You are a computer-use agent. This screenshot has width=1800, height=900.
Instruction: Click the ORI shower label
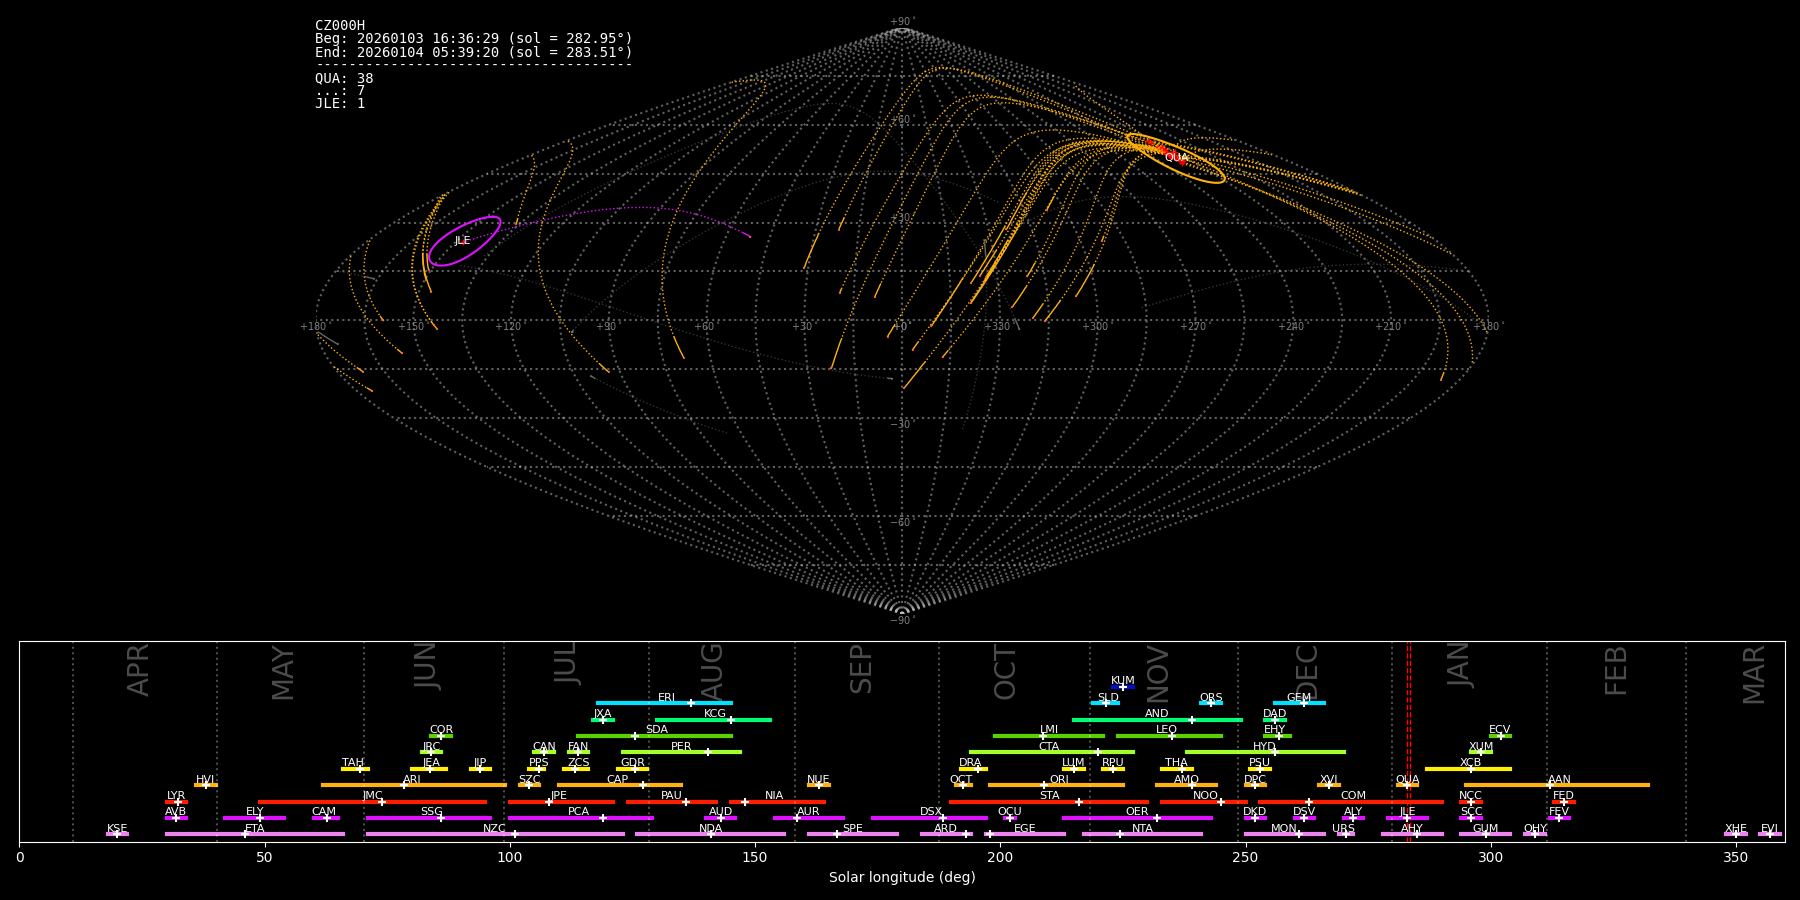point(1059,779)
